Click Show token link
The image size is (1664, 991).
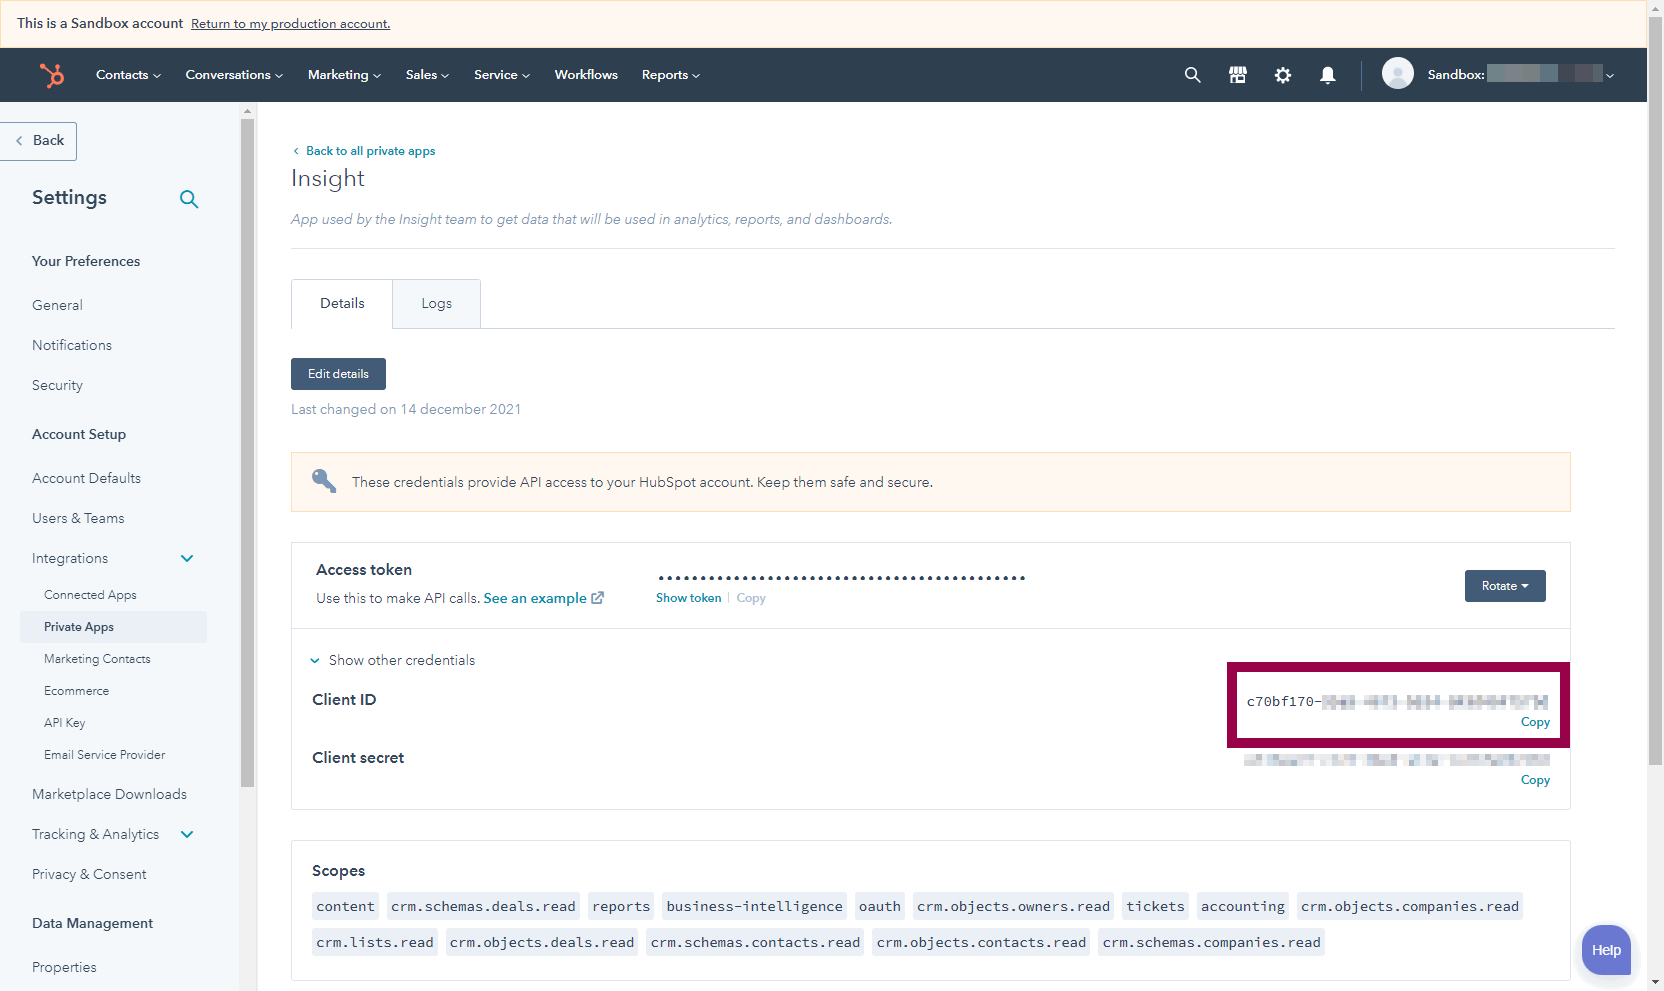point(688,598)
